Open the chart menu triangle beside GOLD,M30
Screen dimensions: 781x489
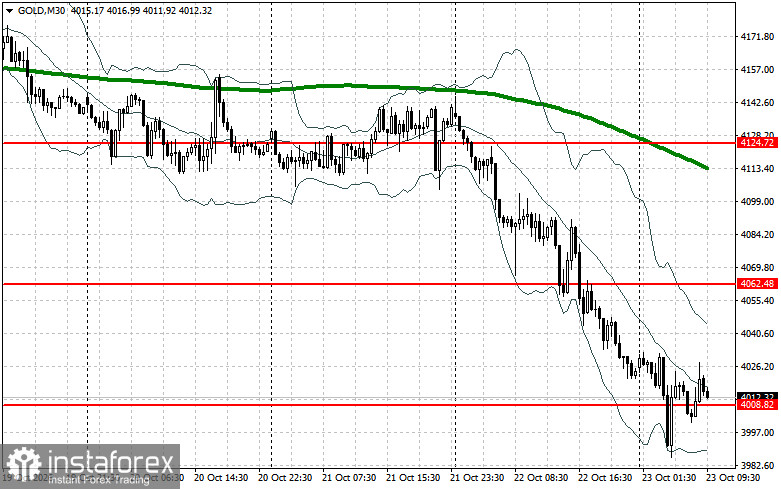coord(9,10)
